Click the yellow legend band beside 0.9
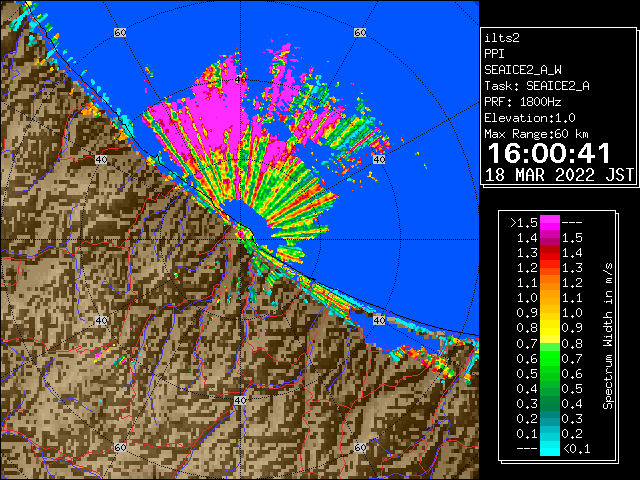Screen dimensions: 640x480 [x=549, y=328]
